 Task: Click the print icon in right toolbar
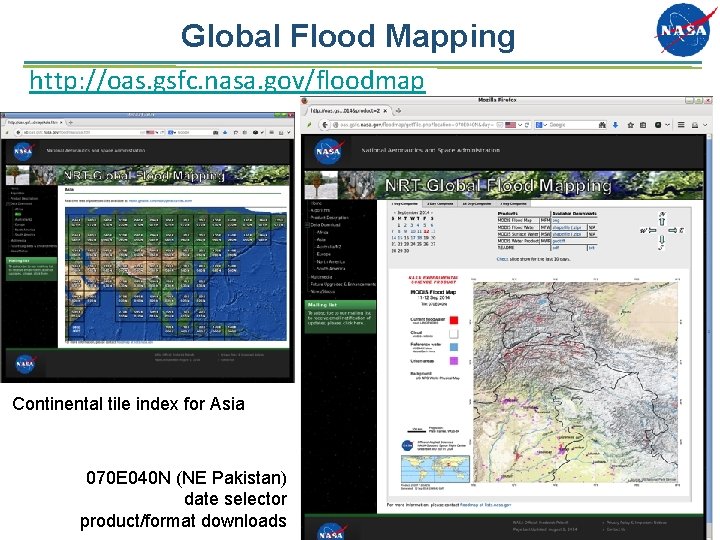coord(695,125)
